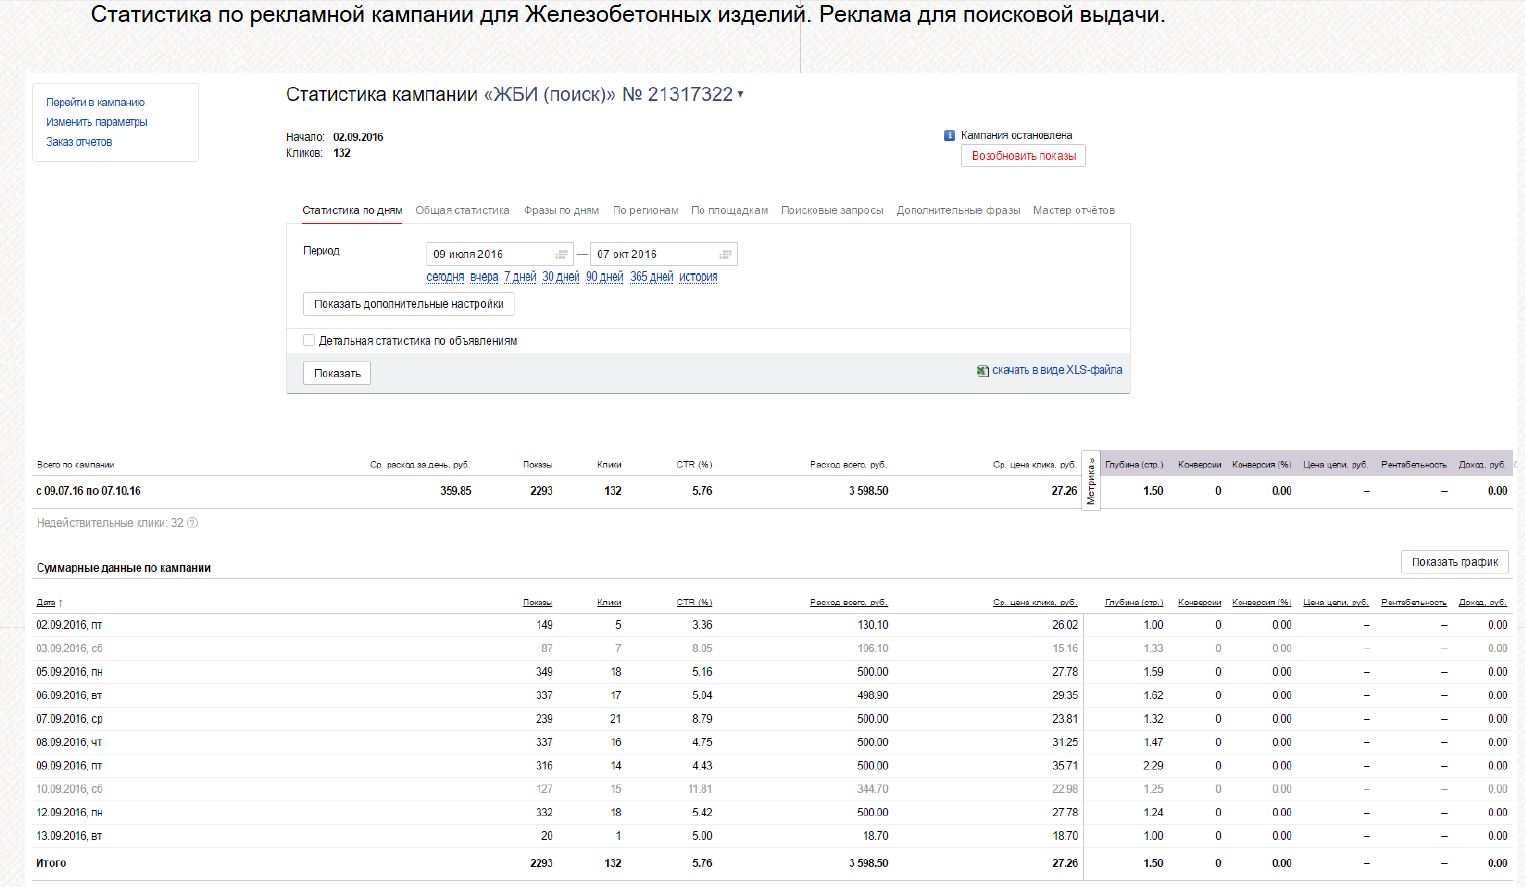Follow the Изменить параметры link
Viewport: 1525px width, 887px height.
(97, 122)
